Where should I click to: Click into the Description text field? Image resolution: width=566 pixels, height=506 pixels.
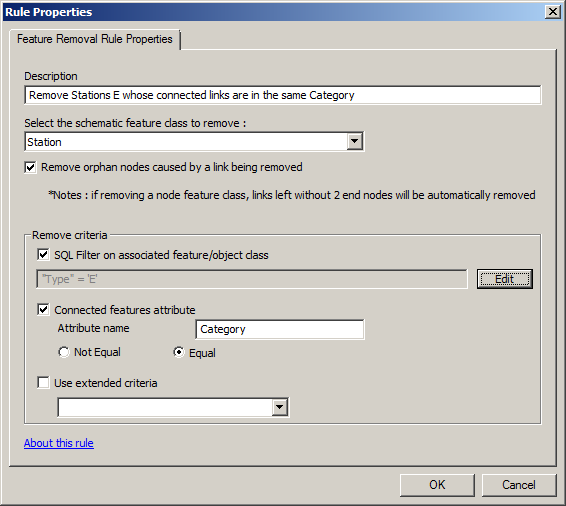click(x=283, y=95)
